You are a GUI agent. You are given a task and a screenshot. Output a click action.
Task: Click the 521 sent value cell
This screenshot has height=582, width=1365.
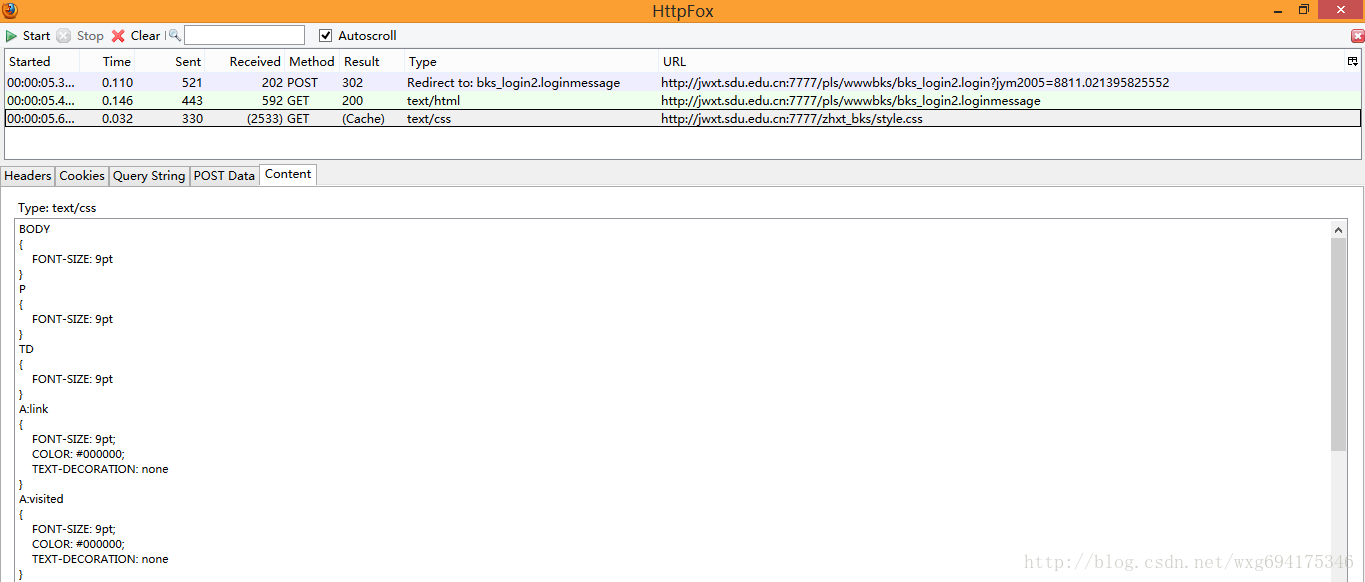coord(192,83)
